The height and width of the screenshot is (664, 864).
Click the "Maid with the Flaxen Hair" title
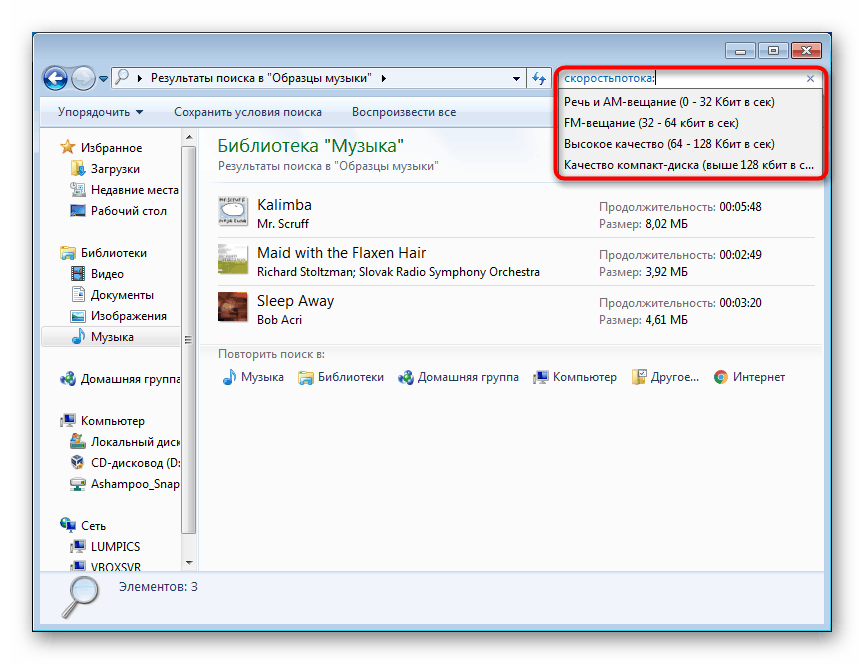click(x=342, y=253)
